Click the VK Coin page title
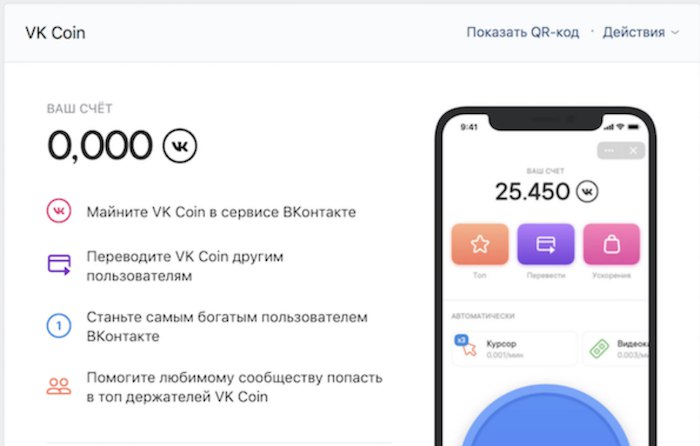This screenshot has width=700, height=446. [x=55, y=33]
